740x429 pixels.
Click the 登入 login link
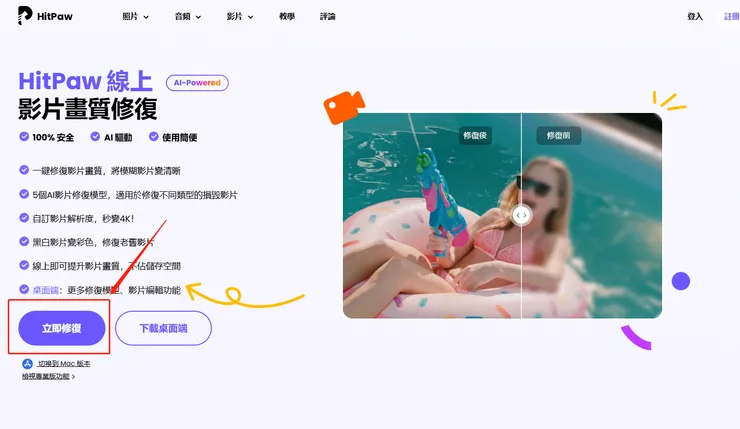pyautogui.click(x=695, y=17)
